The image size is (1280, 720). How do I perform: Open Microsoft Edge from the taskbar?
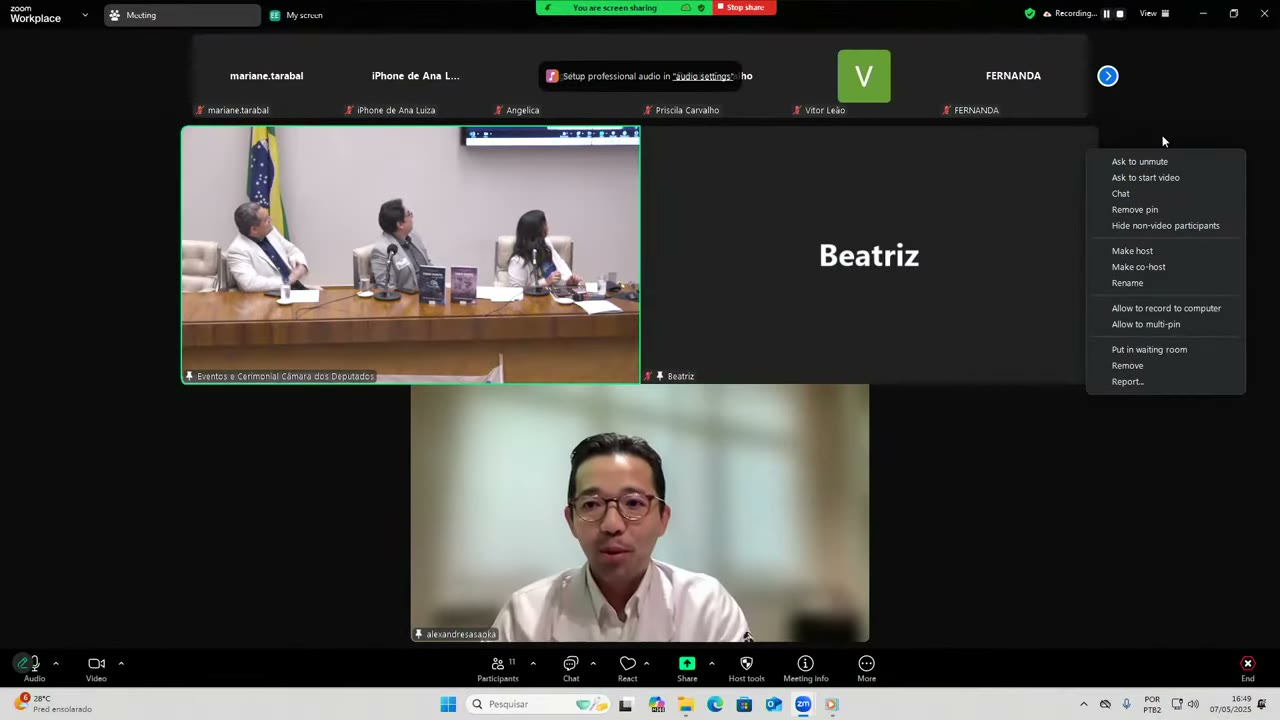[715, 704]
